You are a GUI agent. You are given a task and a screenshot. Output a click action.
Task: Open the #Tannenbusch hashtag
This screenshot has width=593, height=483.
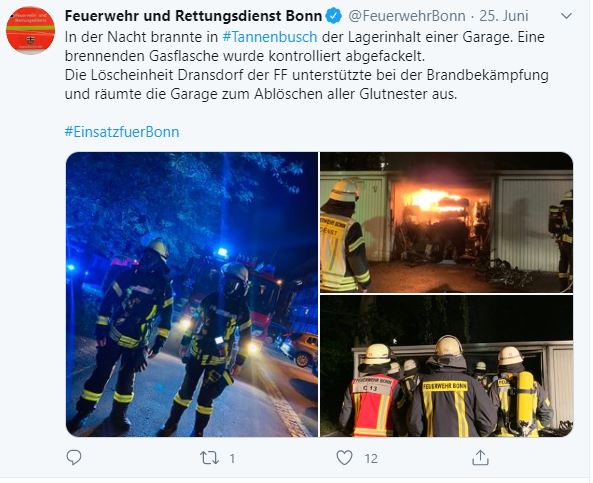270,37
